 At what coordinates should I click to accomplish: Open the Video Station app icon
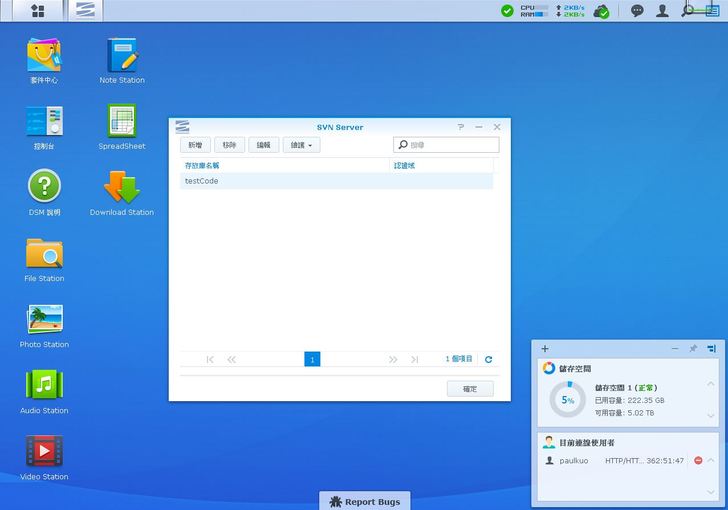(44, 452)
